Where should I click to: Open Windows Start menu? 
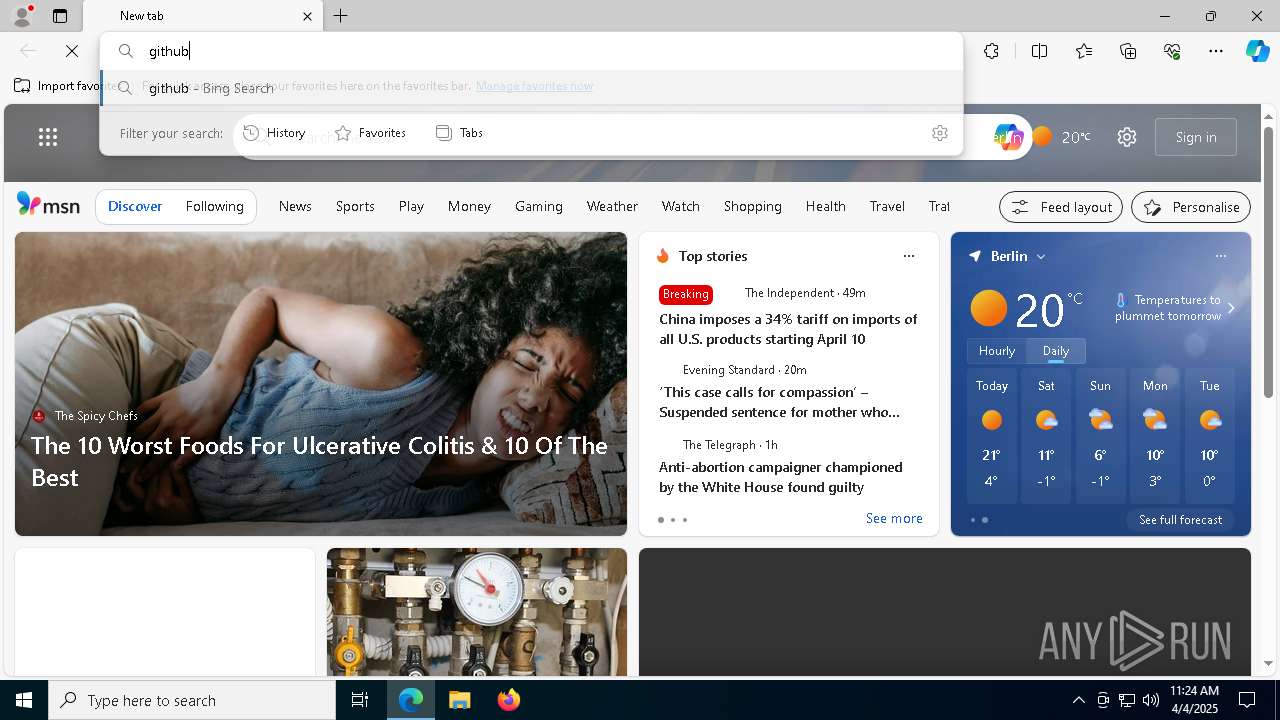click(x=24, y=700)
